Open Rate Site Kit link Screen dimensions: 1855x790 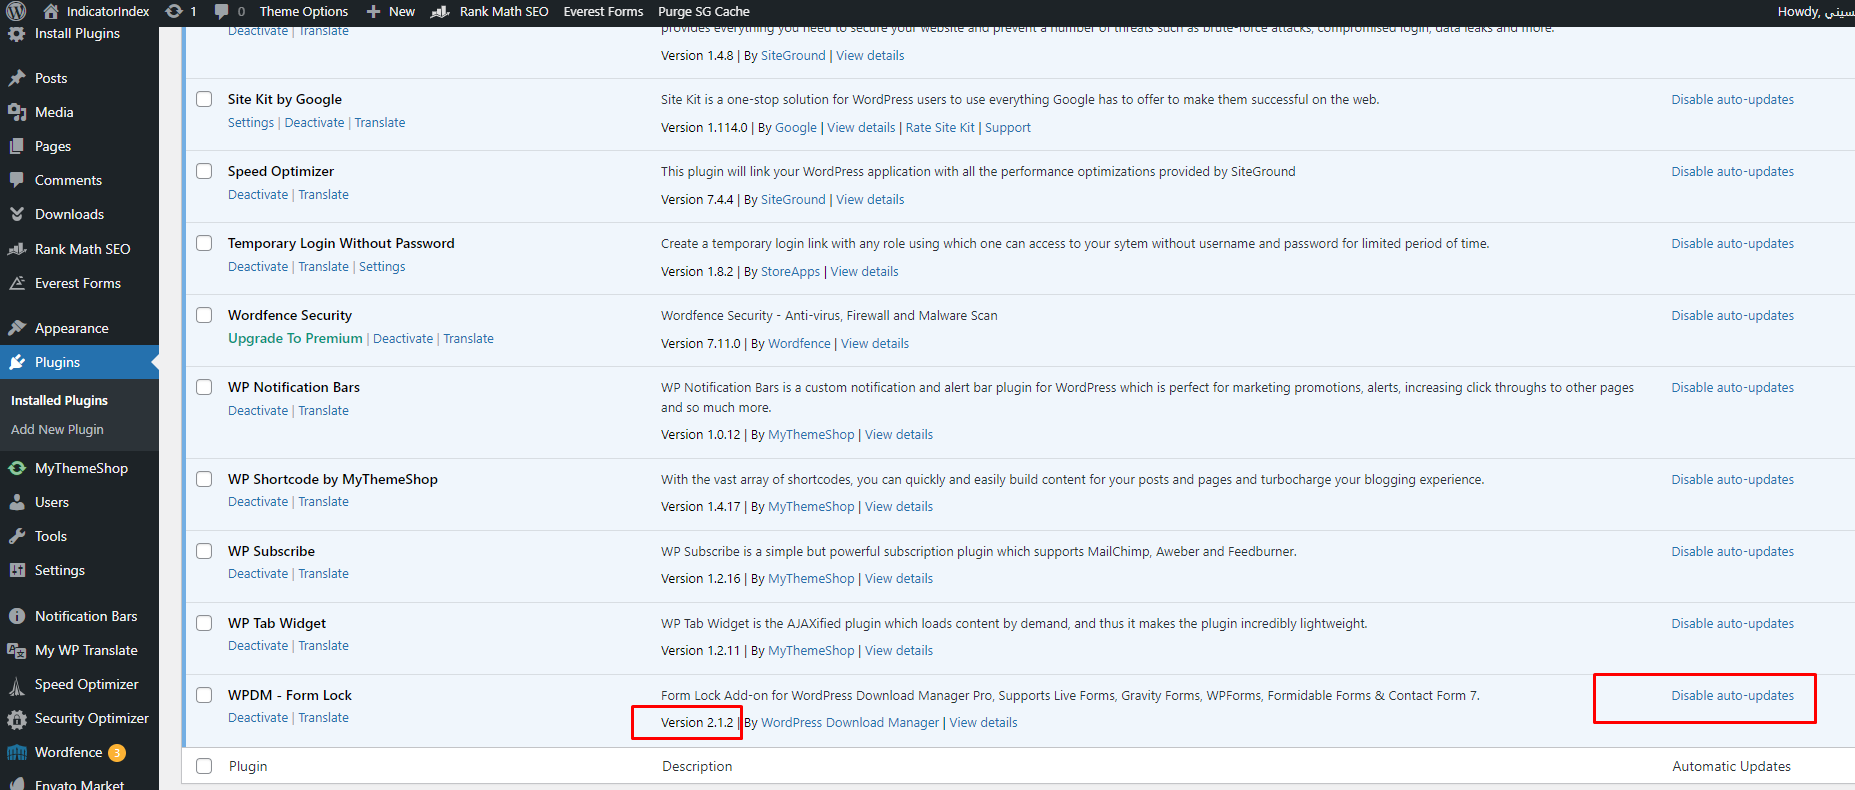940,127
